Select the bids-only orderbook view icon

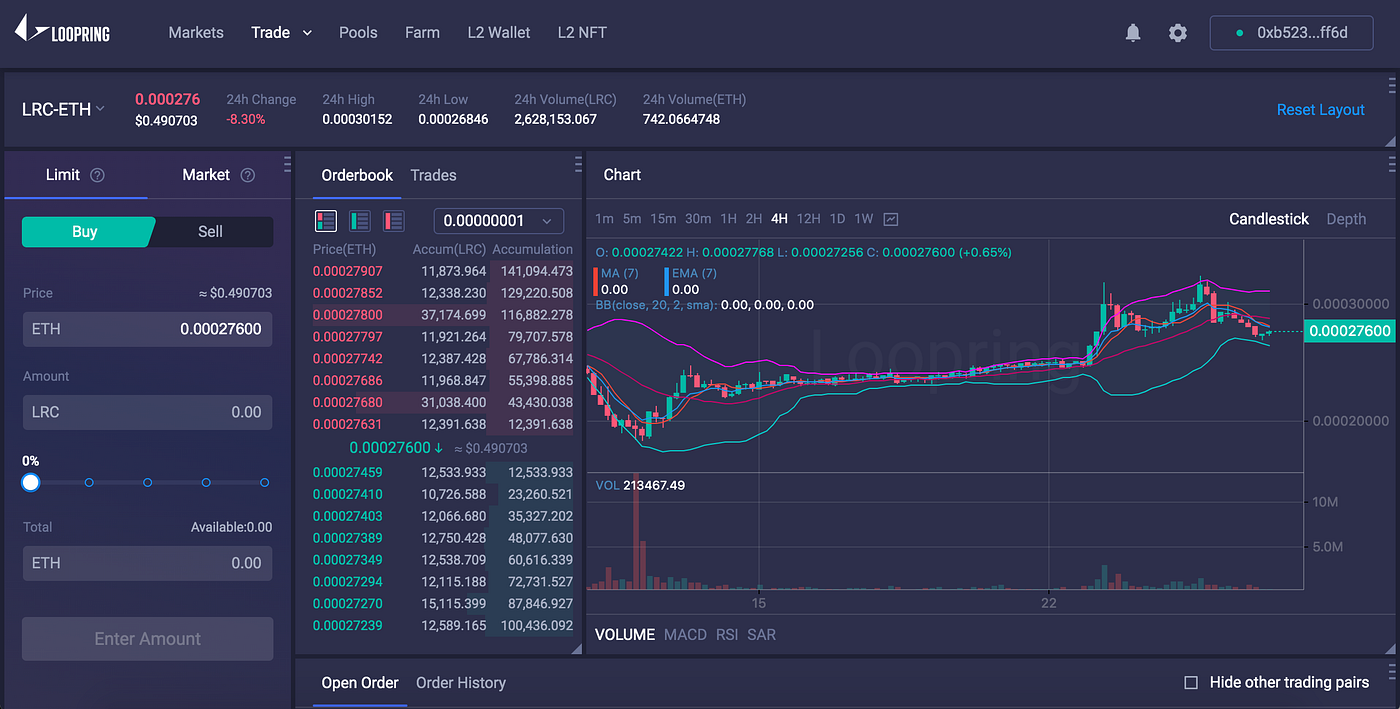(x=360, y=220)
